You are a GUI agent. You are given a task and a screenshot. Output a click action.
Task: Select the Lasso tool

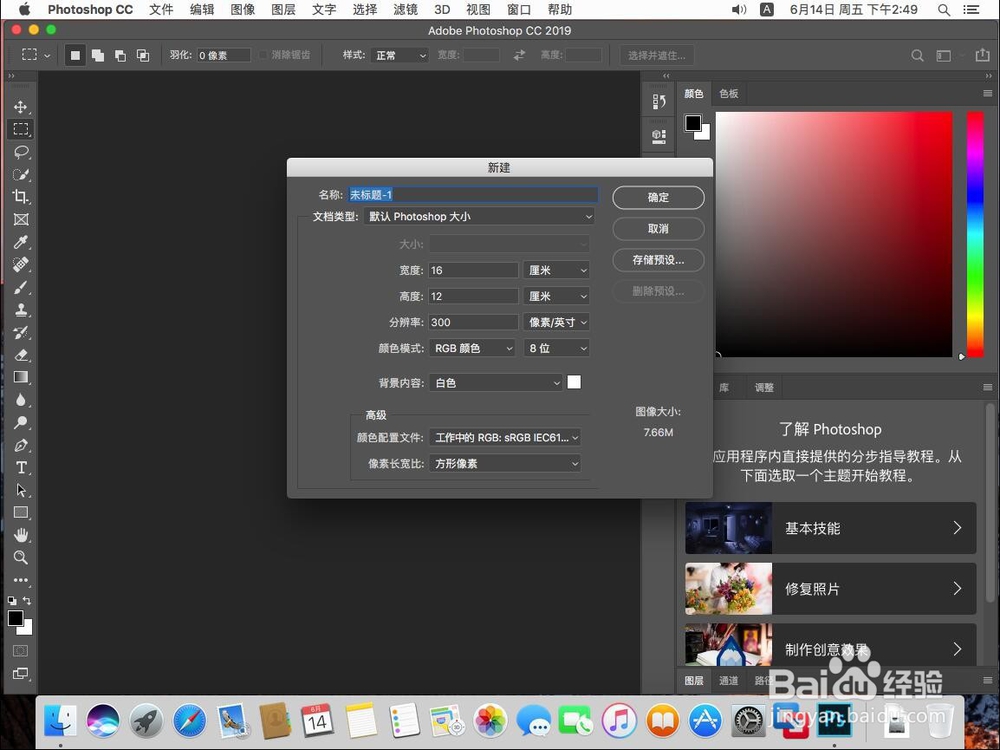coord(21,152)
